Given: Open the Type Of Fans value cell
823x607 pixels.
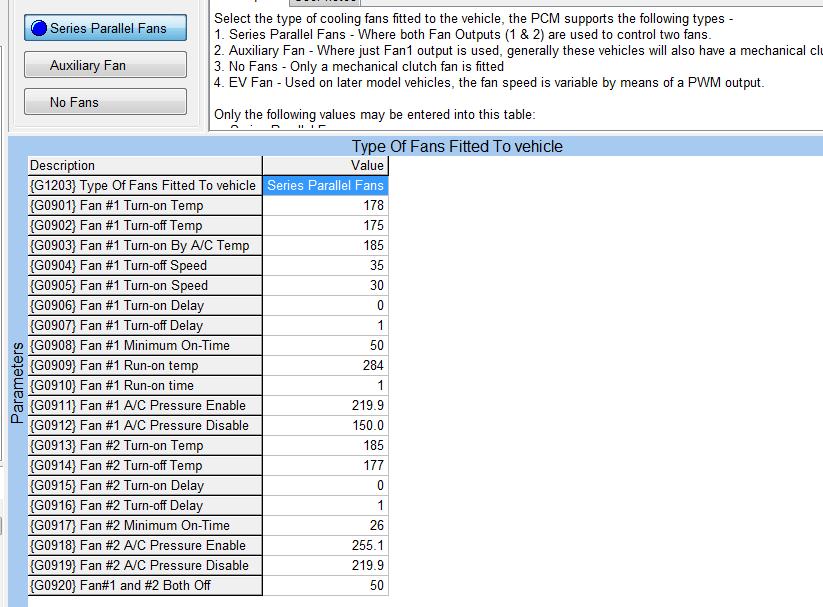Looking at the screenshot, I should point(325,185).
